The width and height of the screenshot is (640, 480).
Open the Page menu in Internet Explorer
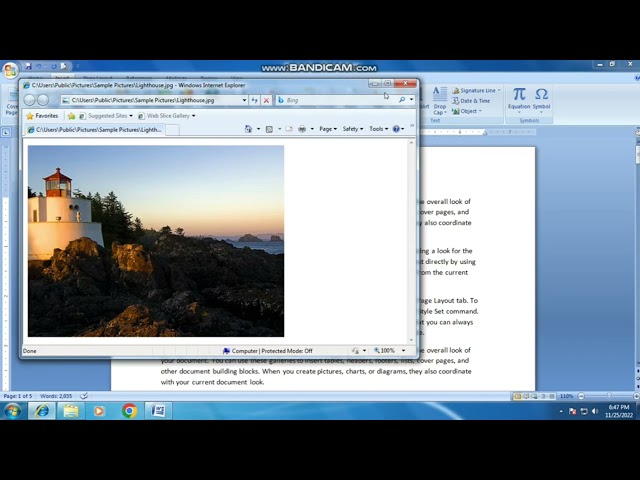[x=328, y=129]
